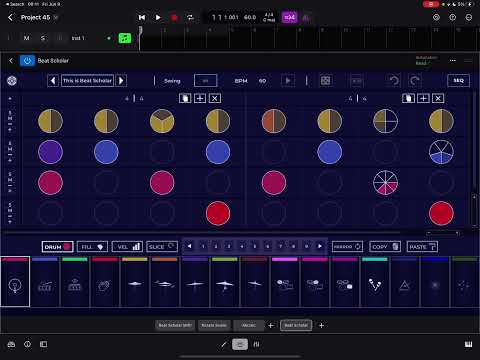The image size is (480, 360).
Task: Select the highlighted Beat Scholar plug-in tab
Action: pos(296,325)
